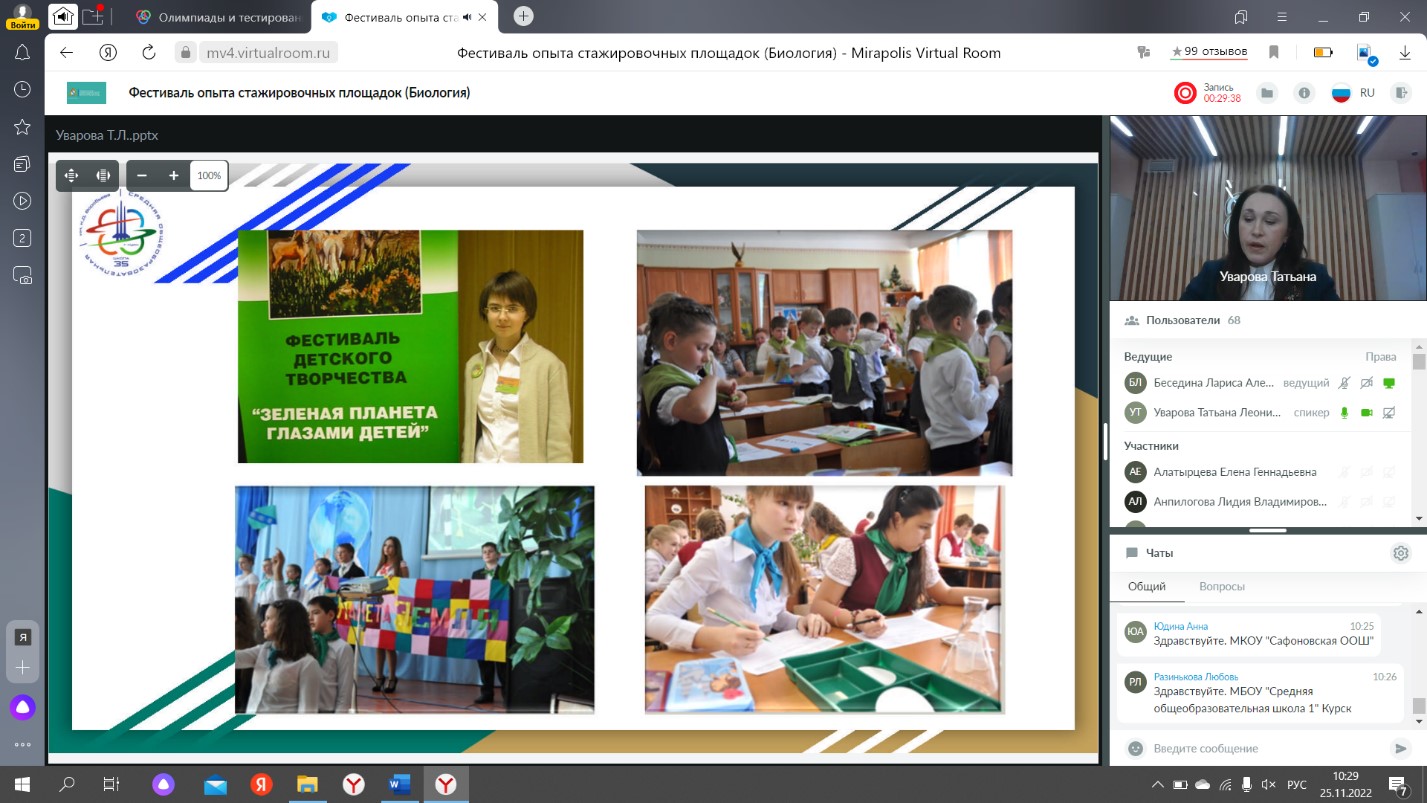Open a new browser tab
The width and height of the screenshot is (1427, 803).
click(523, 16)
